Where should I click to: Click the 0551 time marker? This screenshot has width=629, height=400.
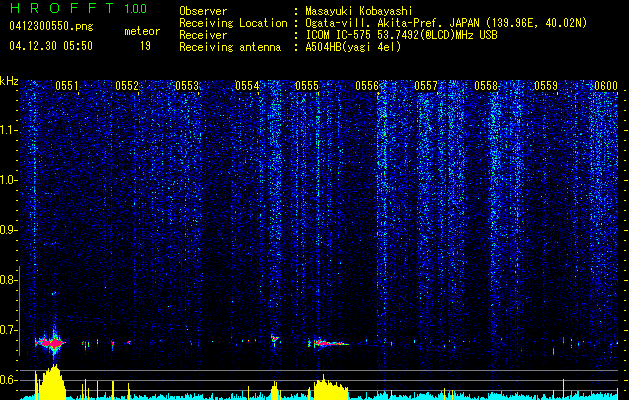(67, 85)
